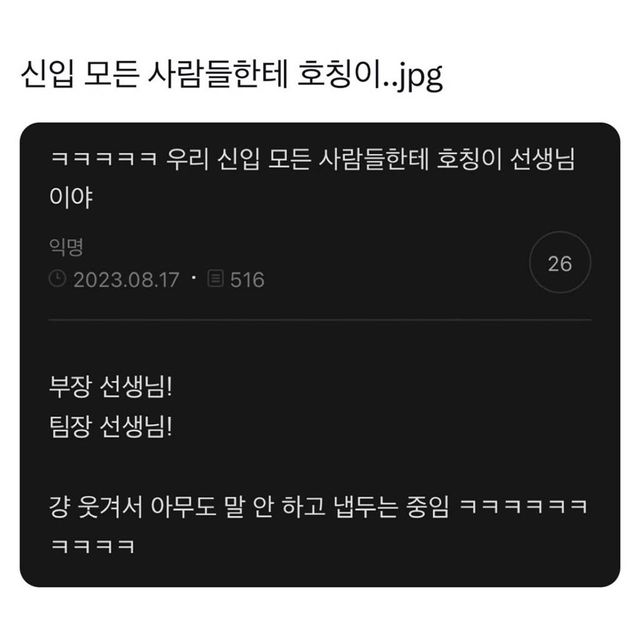This screenshot has width=640, height=633.
Task: Click the leading ㅋㅋㅋㅋㅋ in the post title
Action: (104, 158)
